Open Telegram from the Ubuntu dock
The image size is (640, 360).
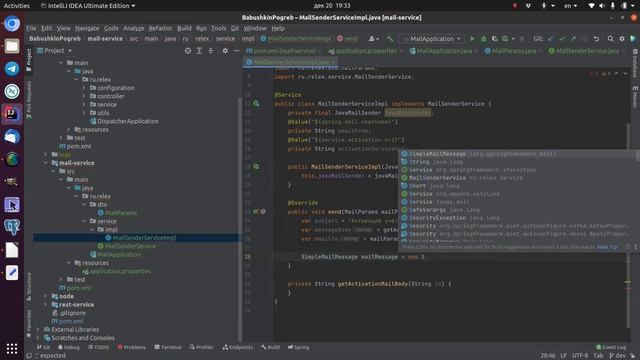[x=12, y=69]
